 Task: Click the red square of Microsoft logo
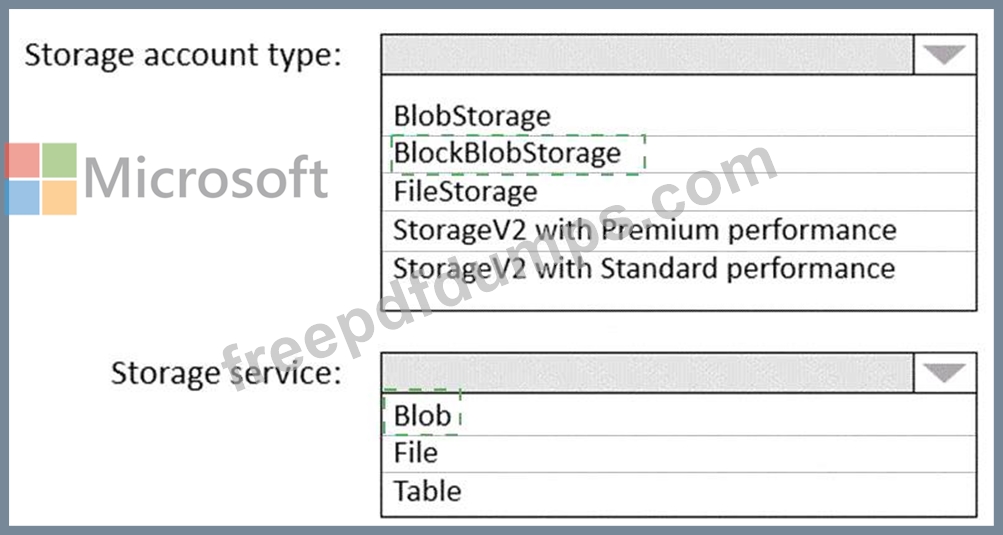21,160
